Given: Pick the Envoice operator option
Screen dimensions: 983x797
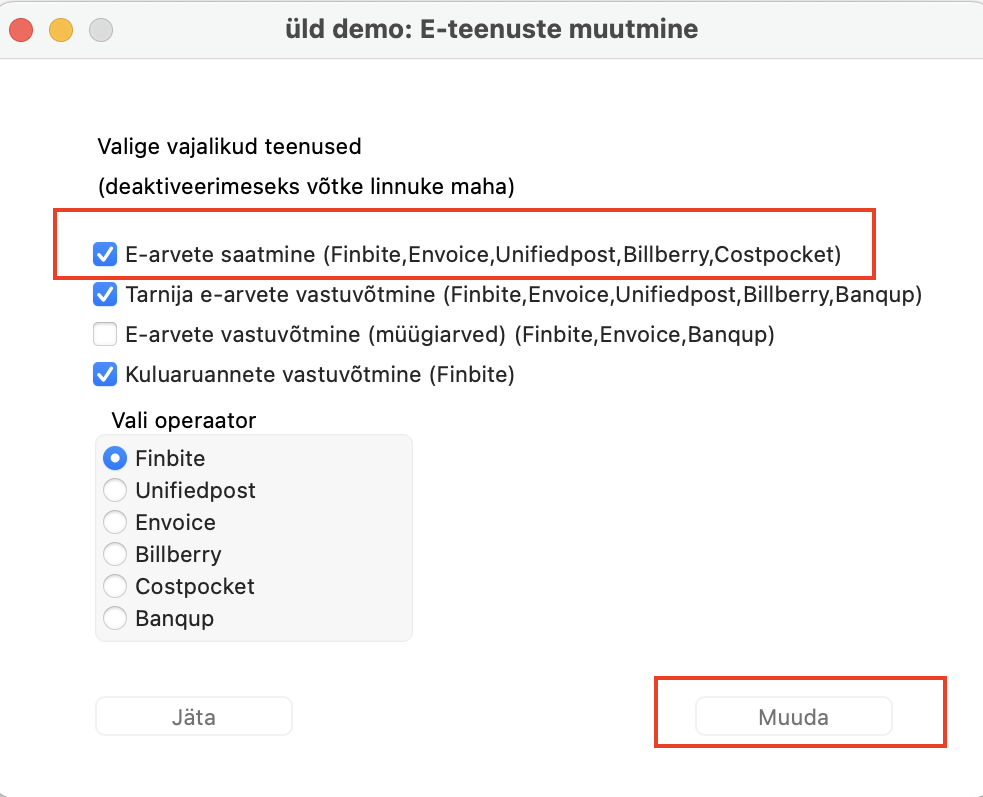Looking at the screenshot, I should coord(116,523).
